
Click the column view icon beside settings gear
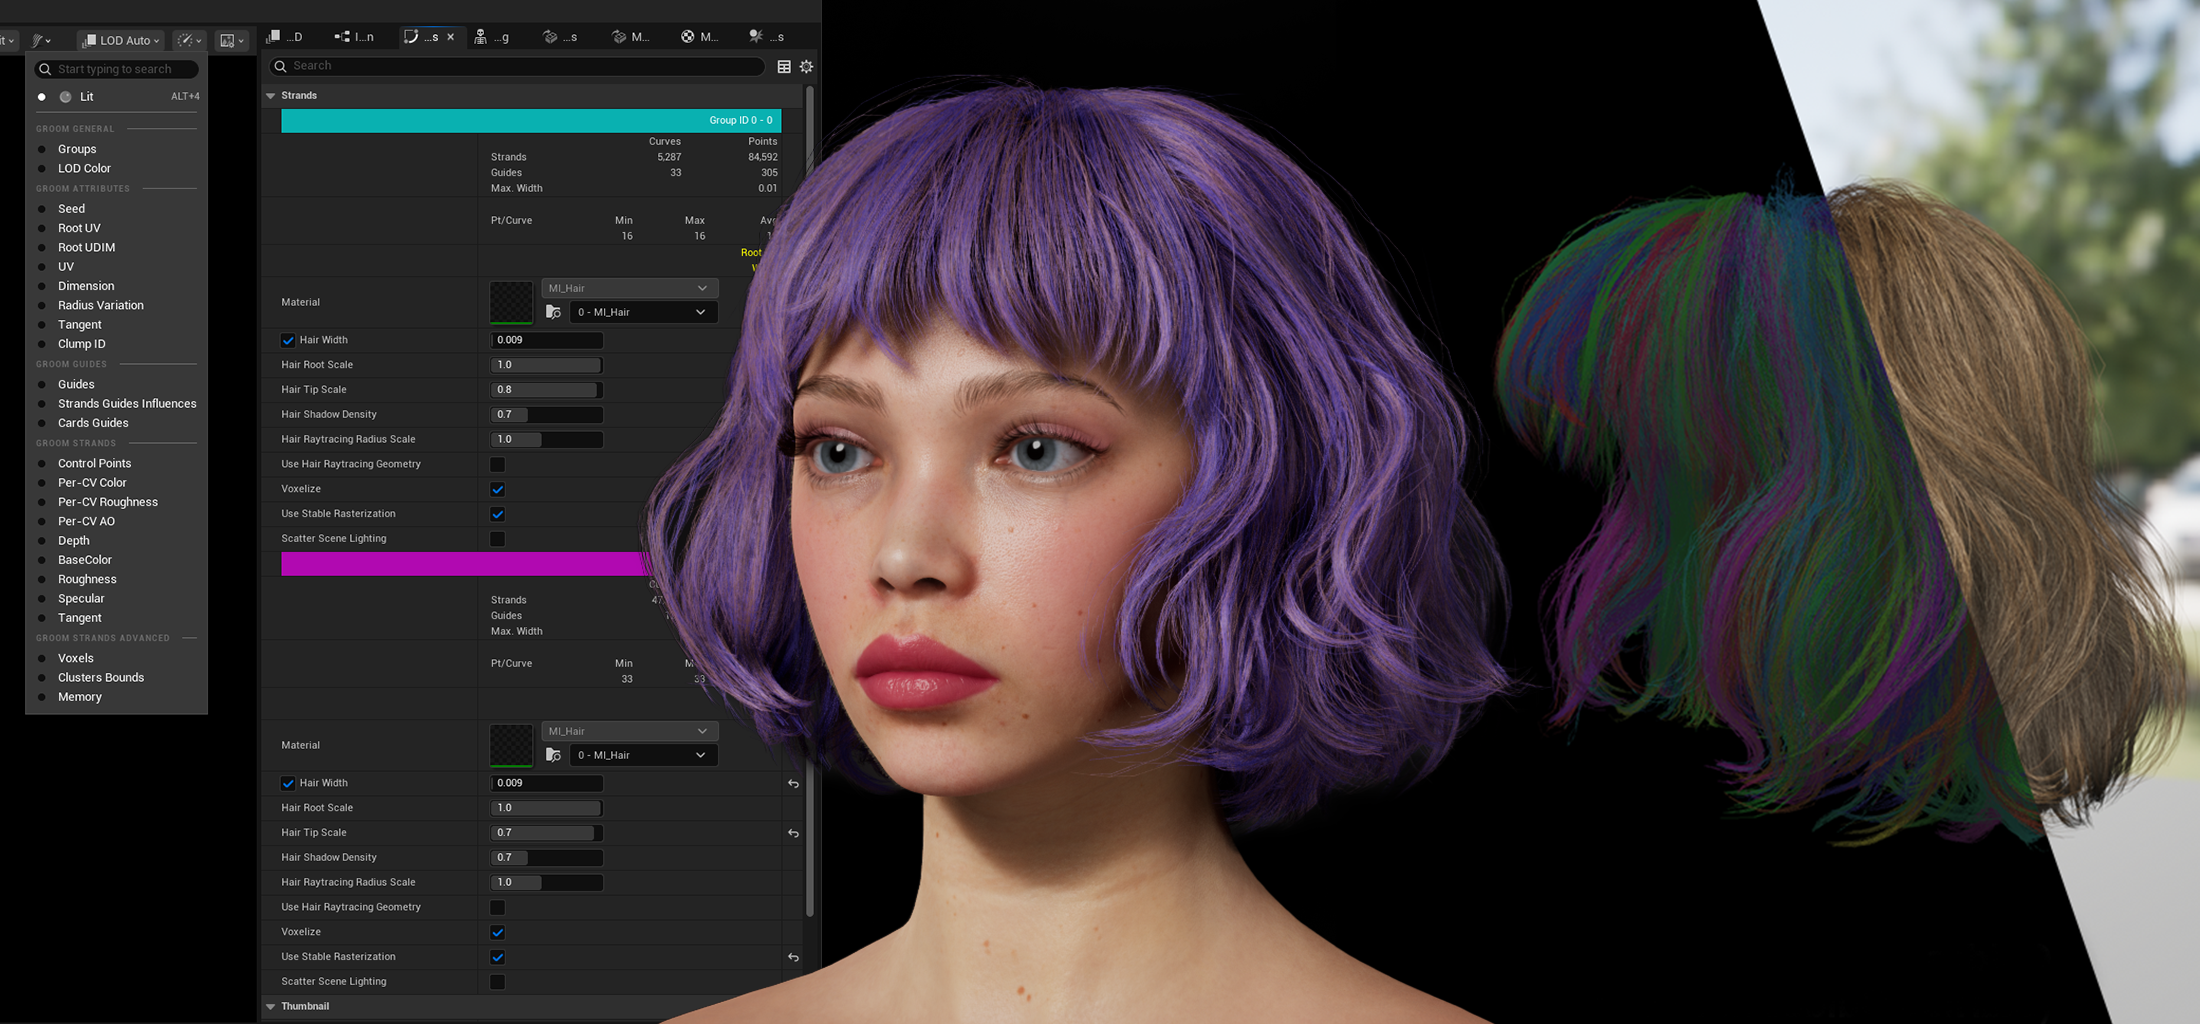click(x=784, y=66)
